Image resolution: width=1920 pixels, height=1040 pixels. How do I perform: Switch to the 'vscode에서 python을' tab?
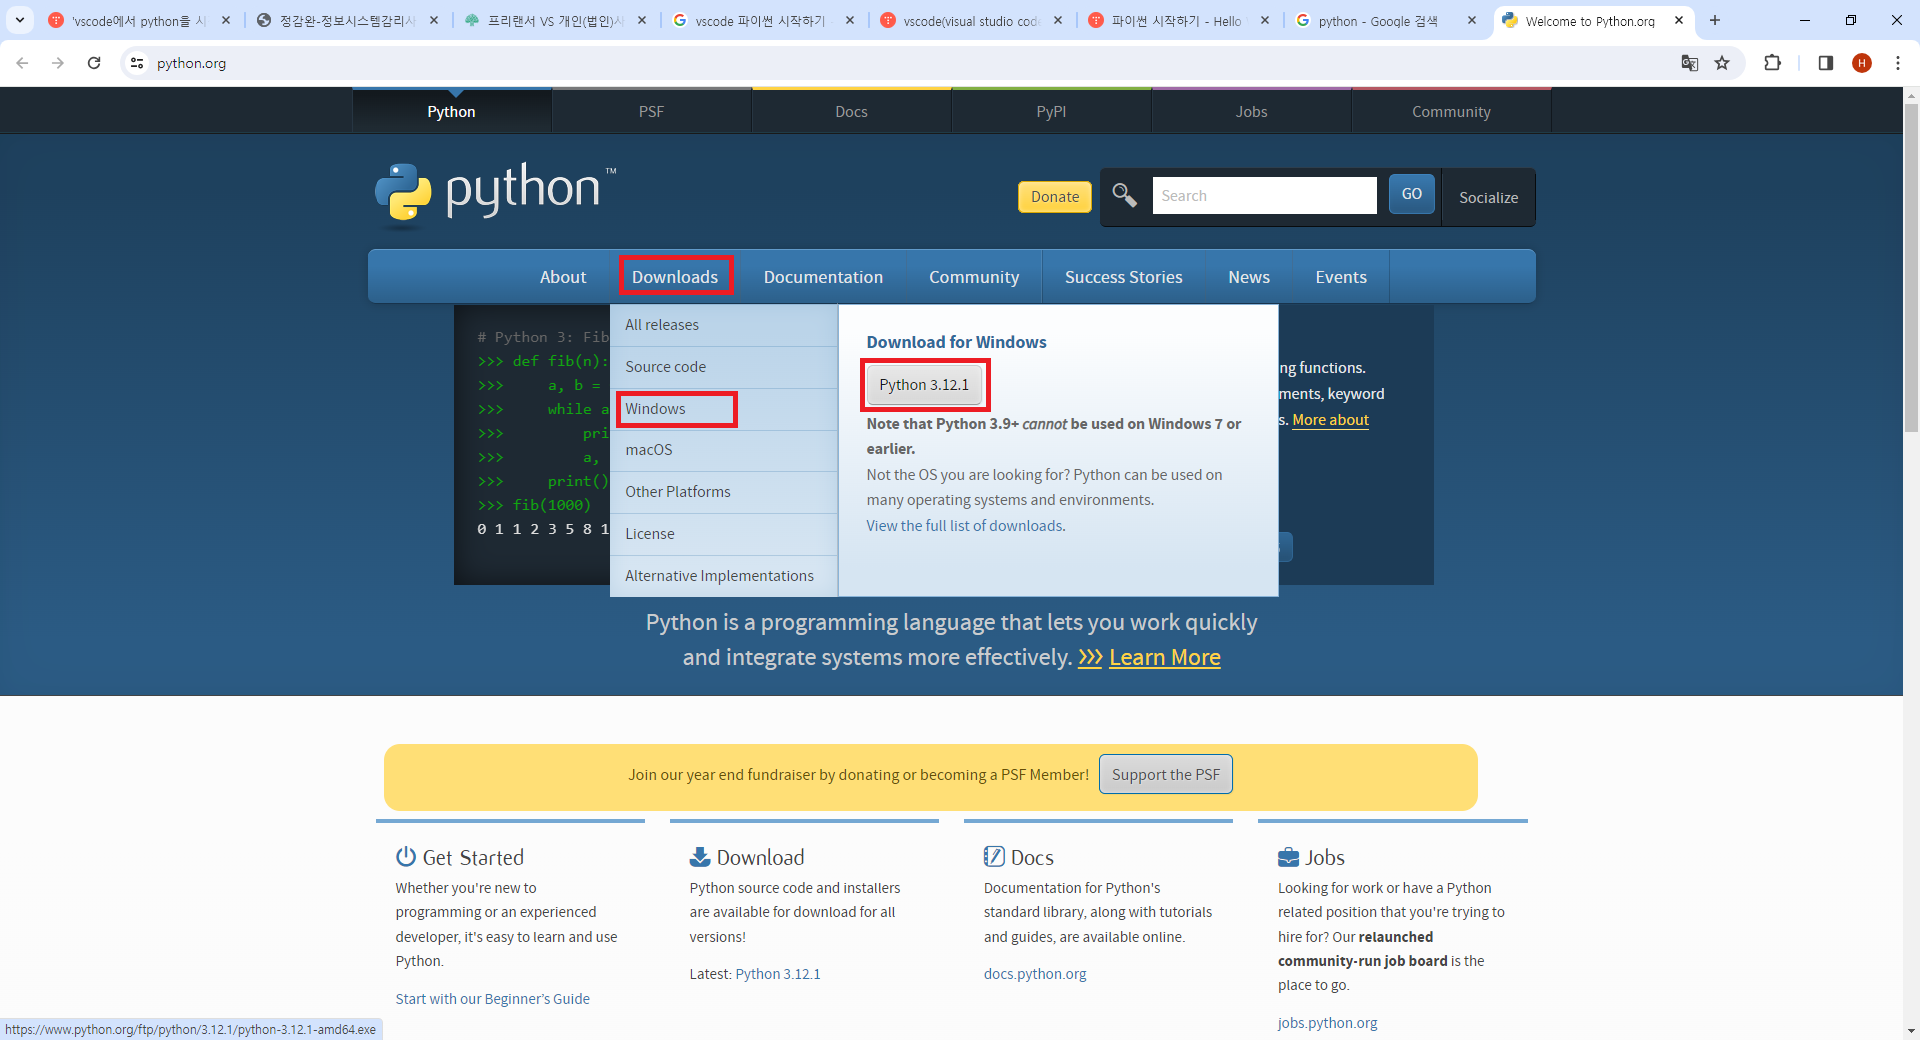138,20
